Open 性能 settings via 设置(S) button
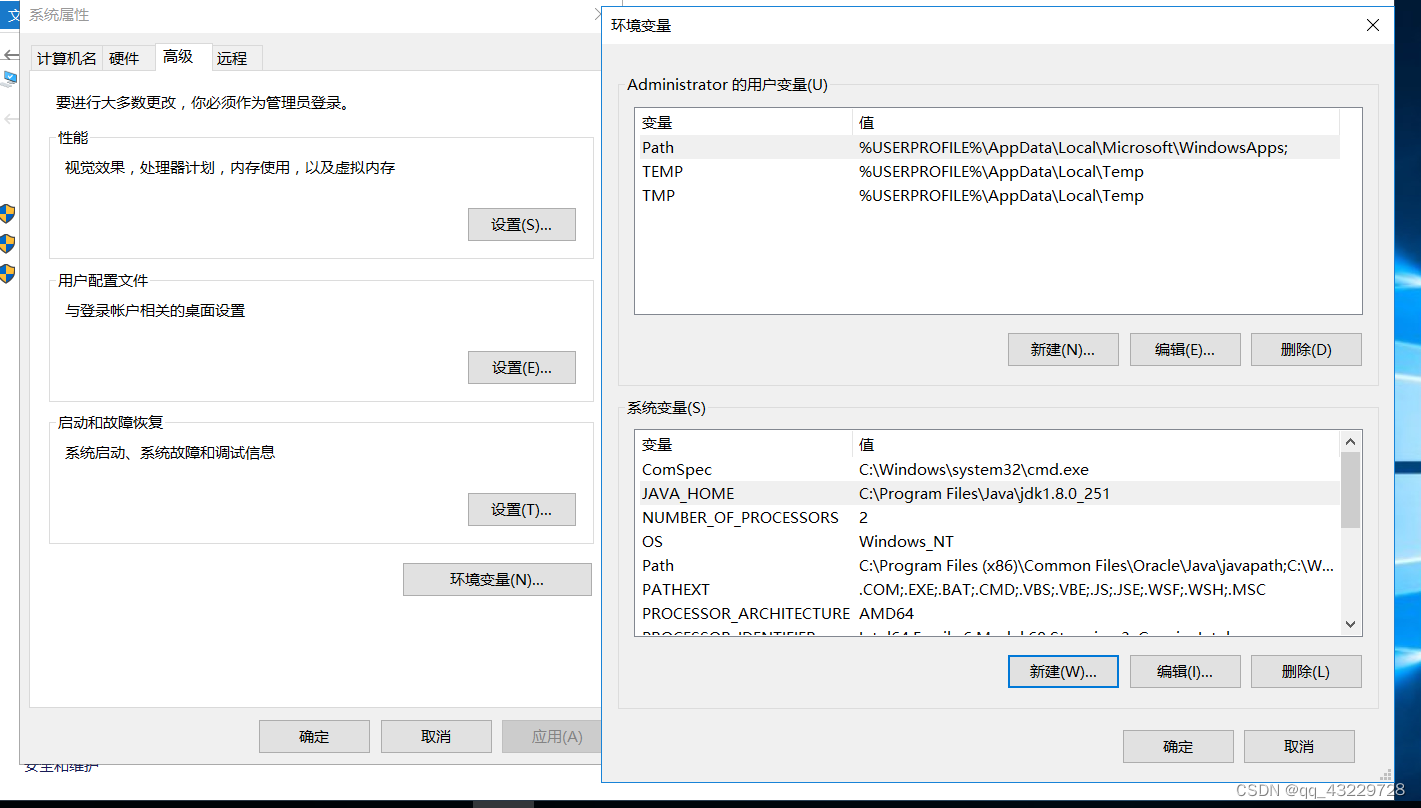This screenshot has width=1421, height=808. tap(521, 224)
